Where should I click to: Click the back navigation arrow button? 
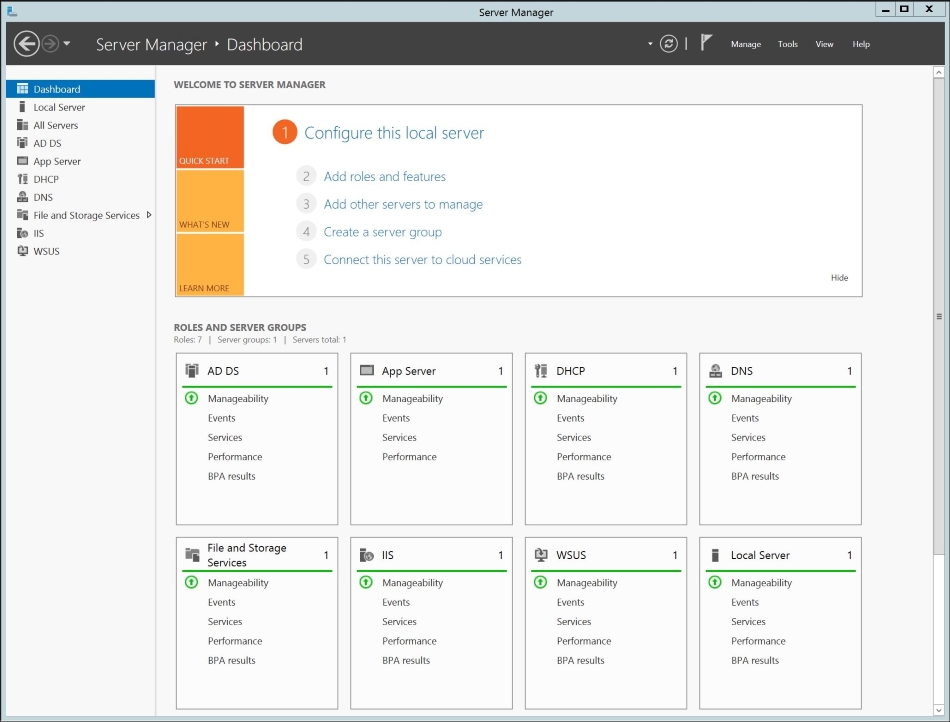(x=26, y=44)
